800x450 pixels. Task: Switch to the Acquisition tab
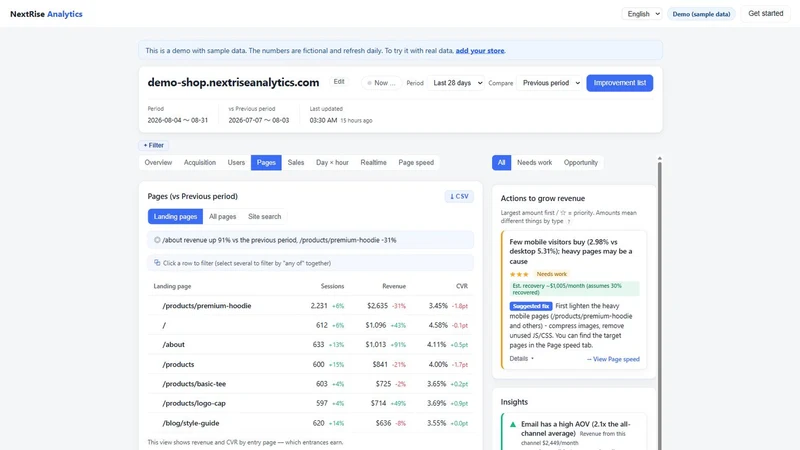click(200, 162)
